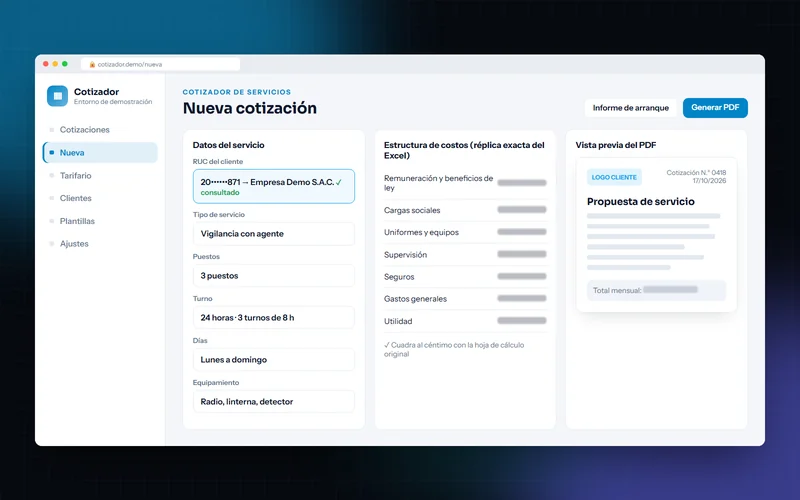The image size is (800, 500).
Task: Open the Turno field with 24 horas
Action: tap(273, 317)
